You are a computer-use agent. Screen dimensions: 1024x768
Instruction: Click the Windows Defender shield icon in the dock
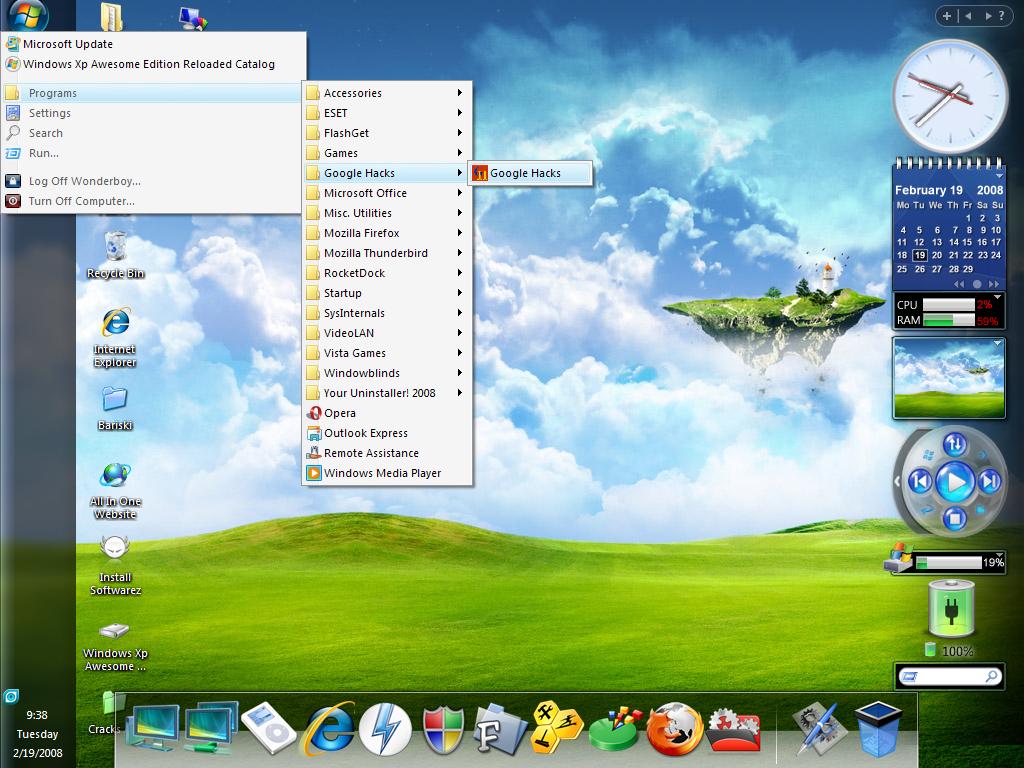pos(444,727)
